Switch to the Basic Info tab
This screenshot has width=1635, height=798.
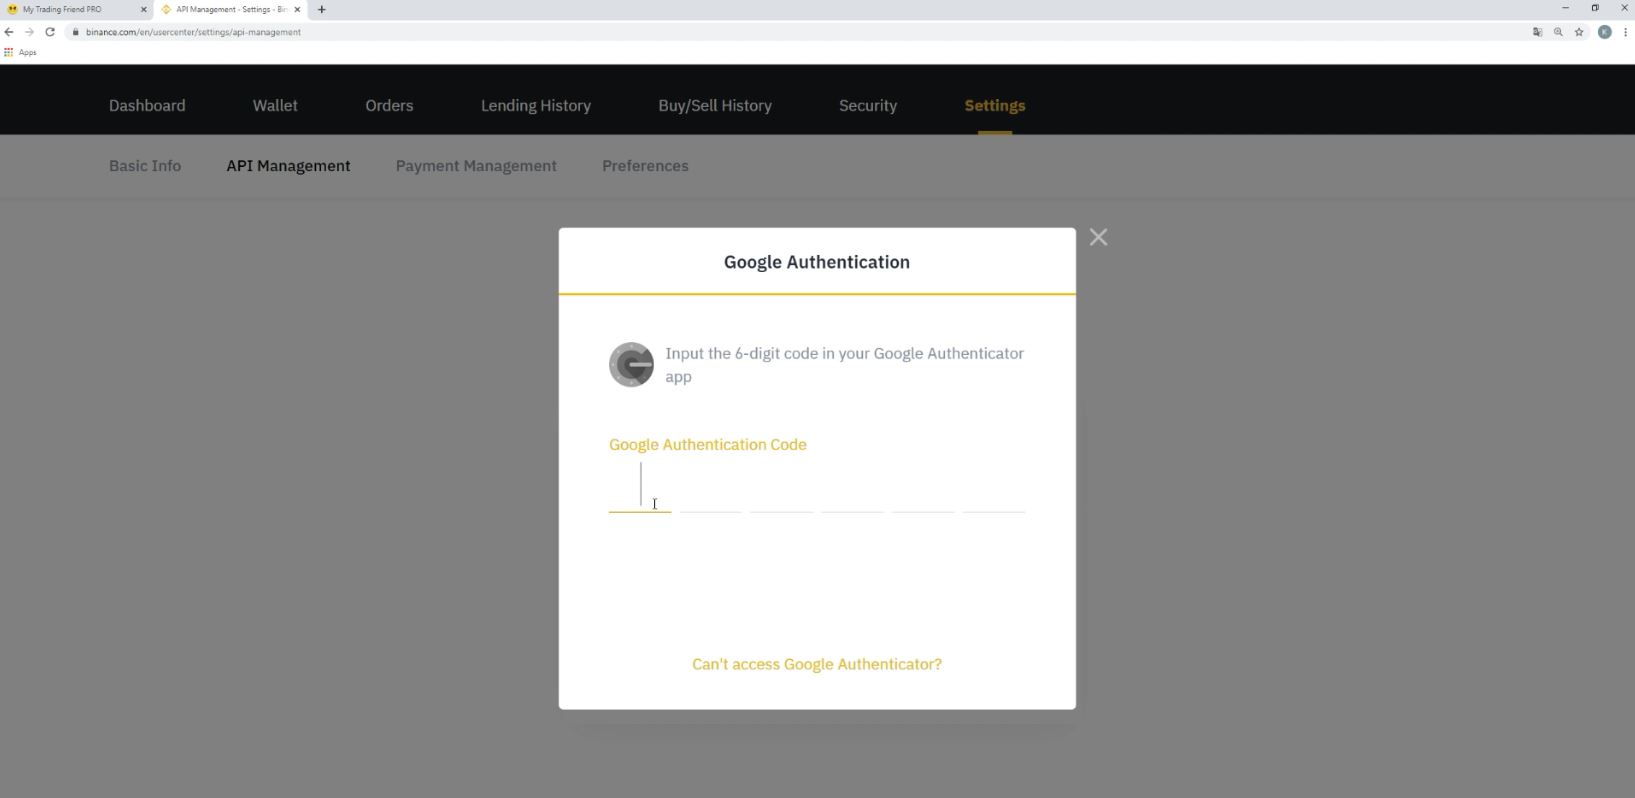pos(145,166)
